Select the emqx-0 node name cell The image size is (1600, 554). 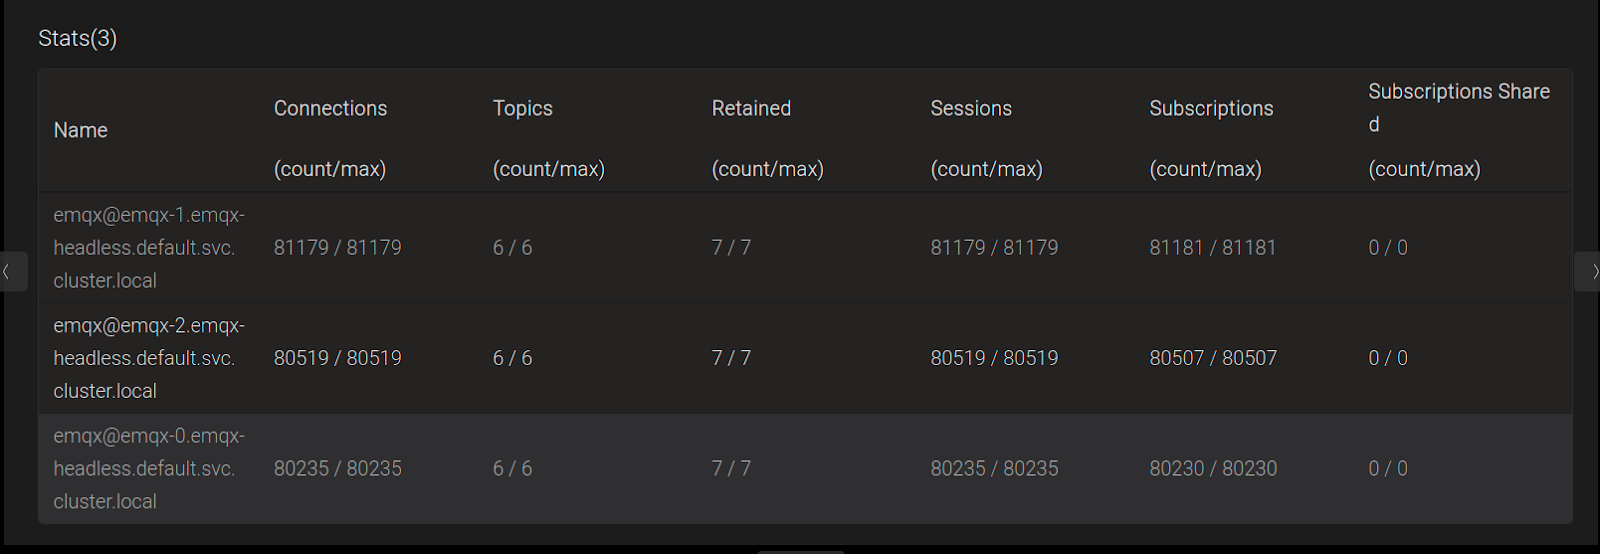click(149, 468)
